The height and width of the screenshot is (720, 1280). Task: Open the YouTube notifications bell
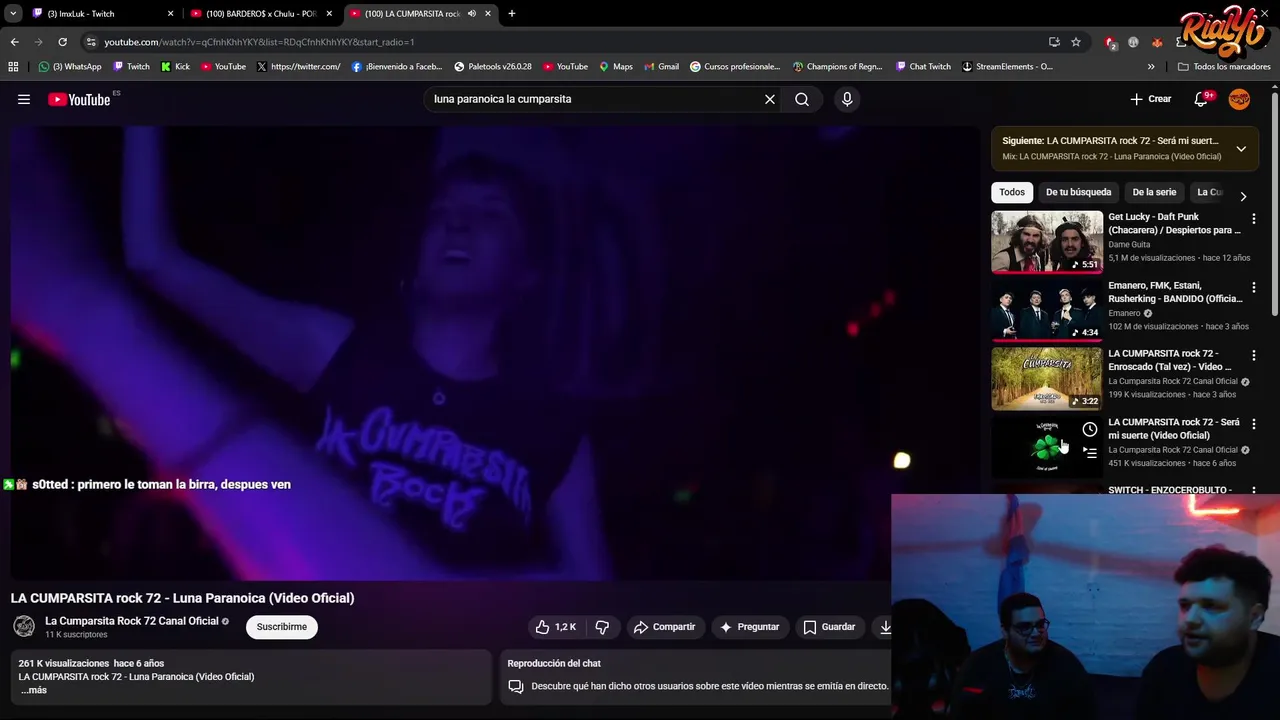coord(1202,99)
